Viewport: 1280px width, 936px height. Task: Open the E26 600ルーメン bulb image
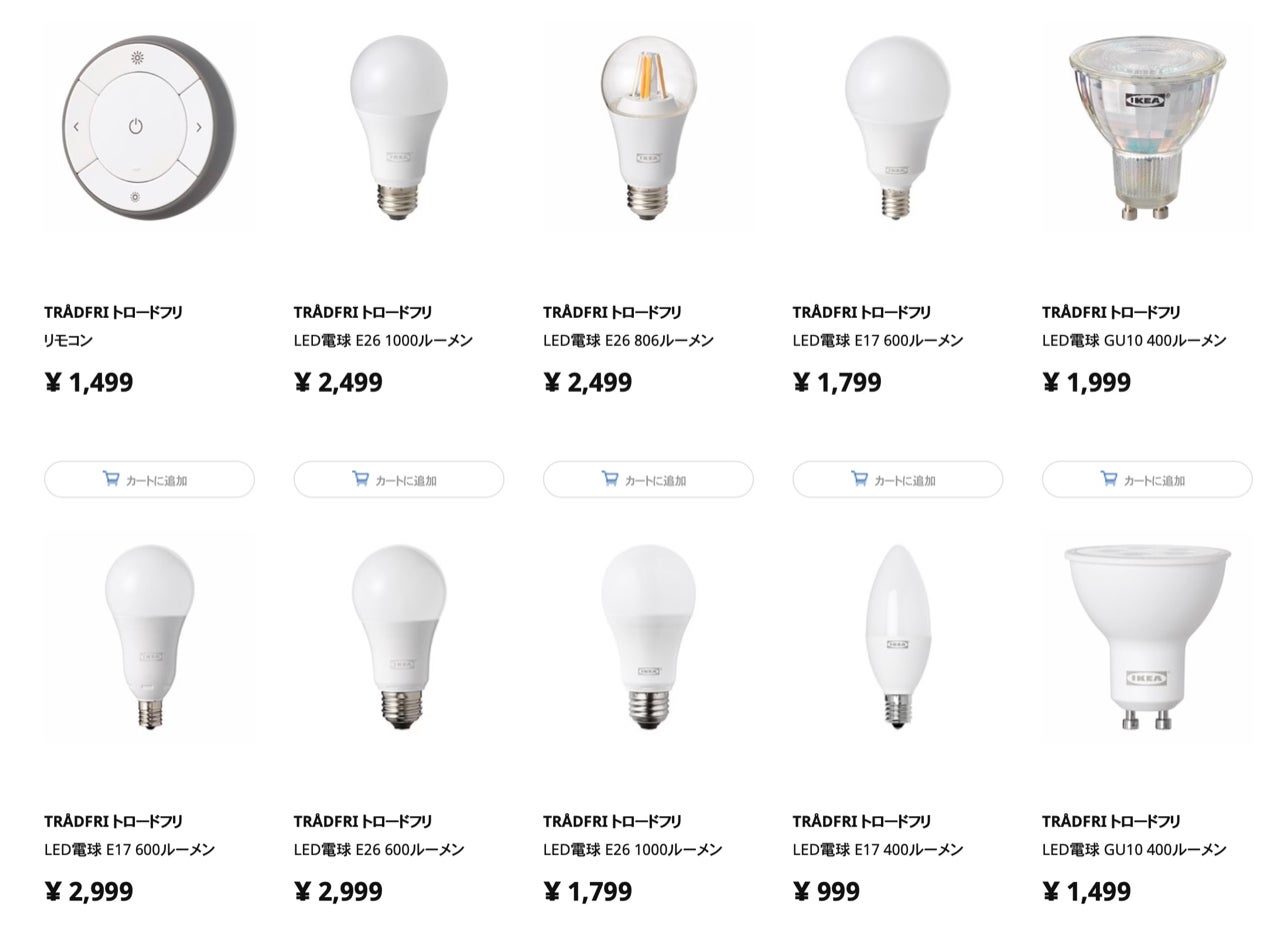(x=398, y=638)
